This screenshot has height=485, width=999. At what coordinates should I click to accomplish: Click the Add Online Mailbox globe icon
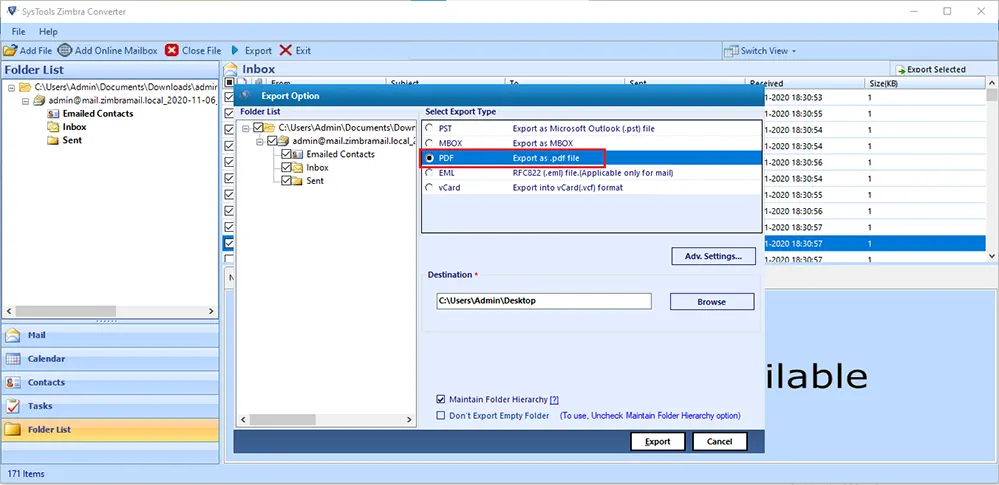65,50
